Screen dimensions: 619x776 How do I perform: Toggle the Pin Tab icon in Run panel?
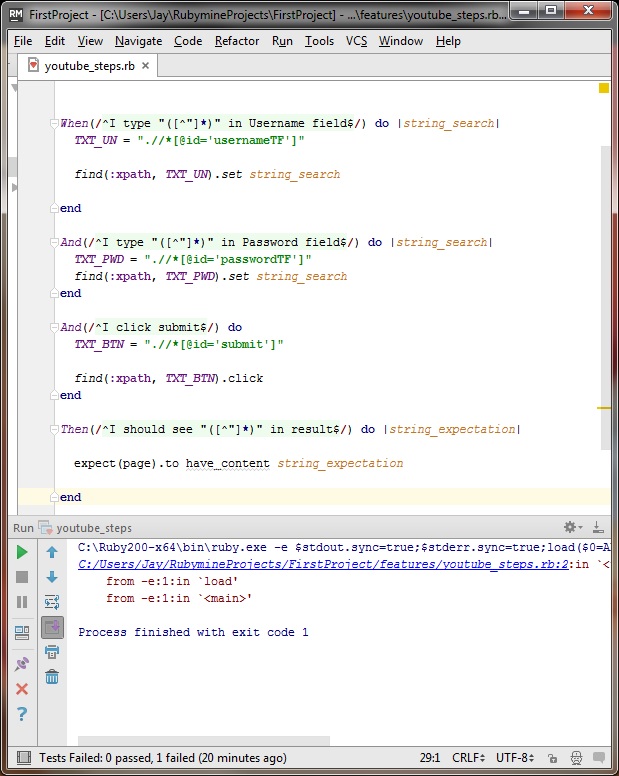coord(22,664)
